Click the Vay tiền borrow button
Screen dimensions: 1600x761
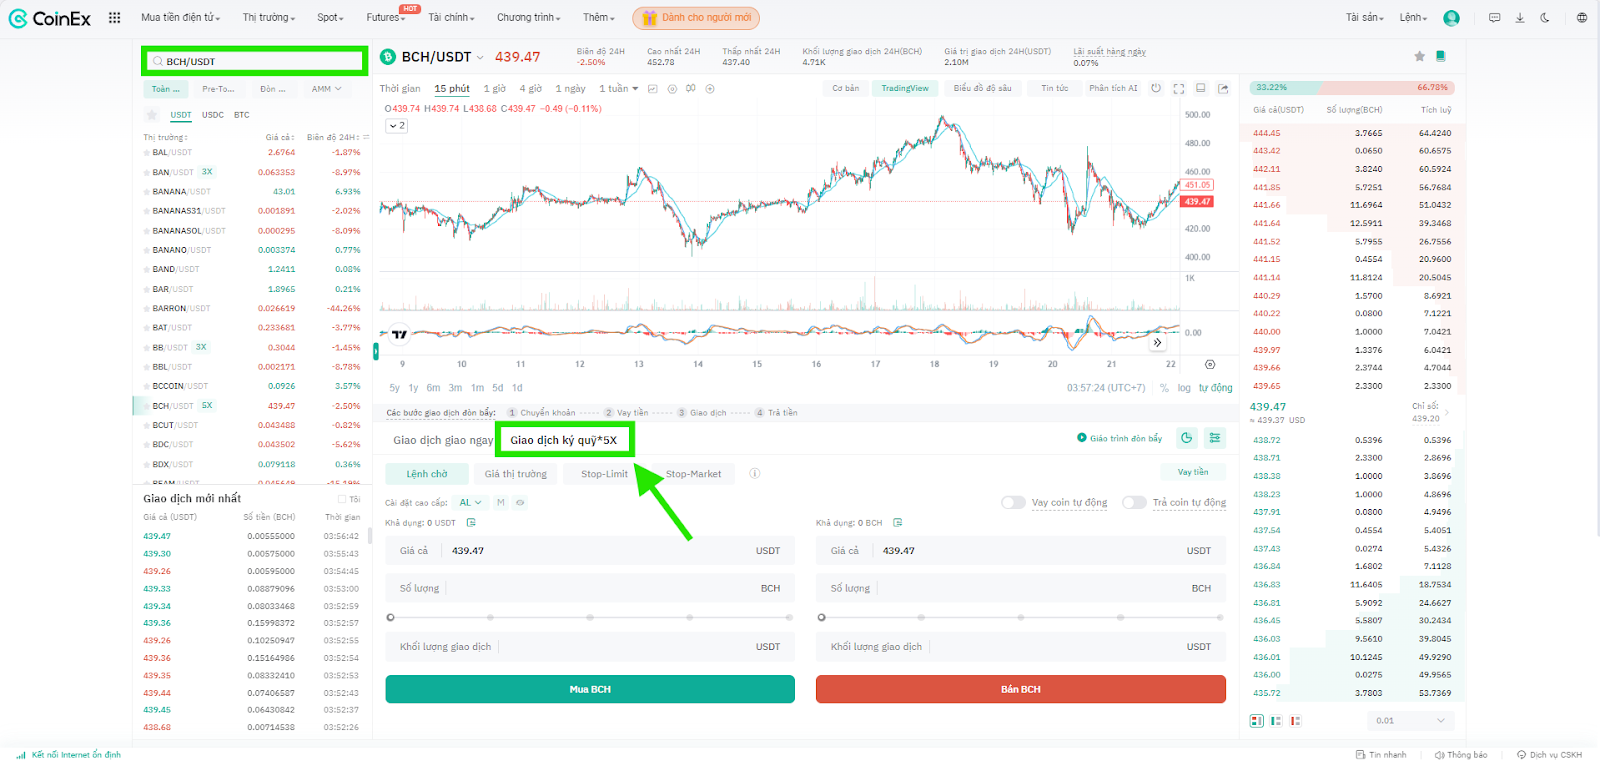pos(1193,472)
